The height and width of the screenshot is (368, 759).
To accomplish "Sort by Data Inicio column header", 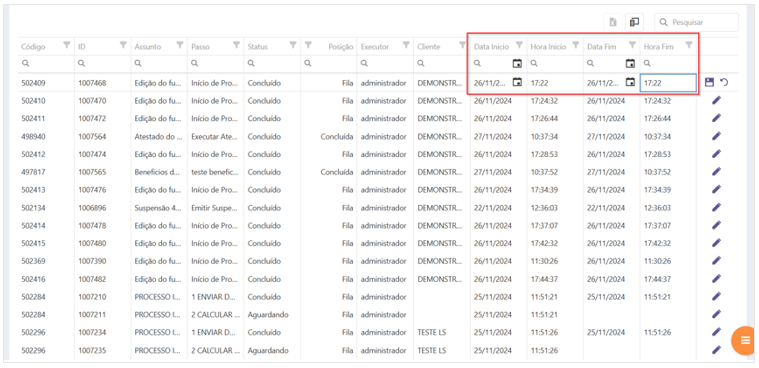I will point(491,47).
